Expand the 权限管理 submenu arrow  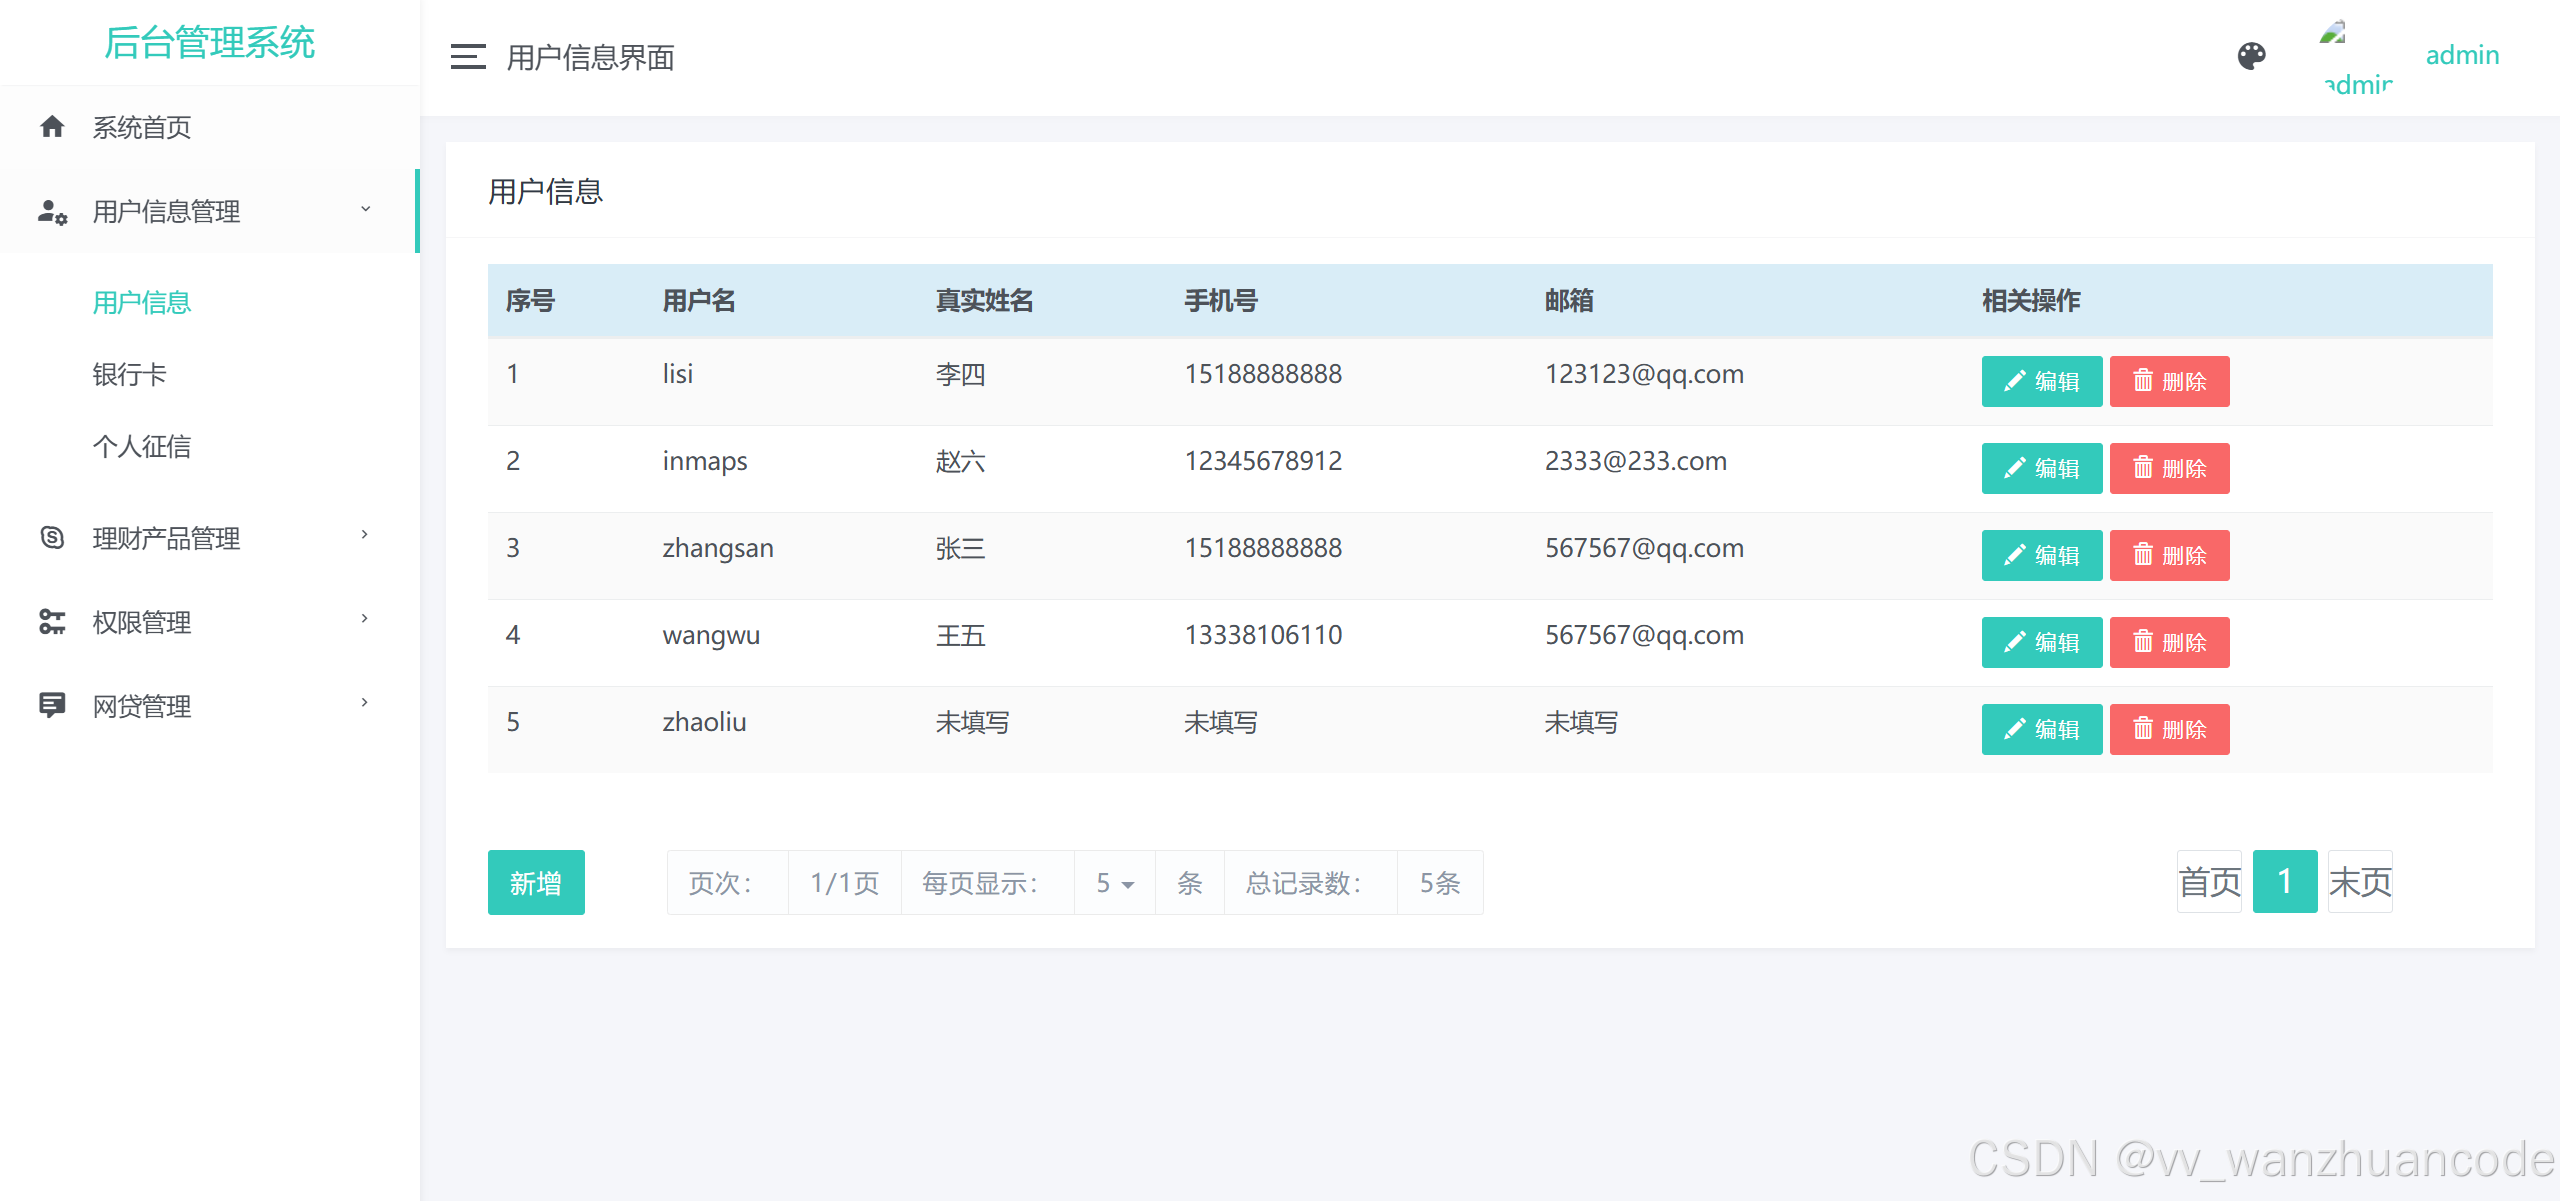pos(365,619)
